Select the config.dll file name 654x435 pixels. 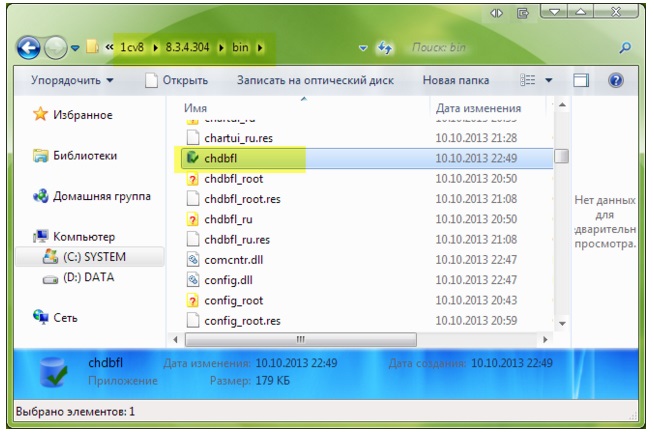(x=228, y=280)
